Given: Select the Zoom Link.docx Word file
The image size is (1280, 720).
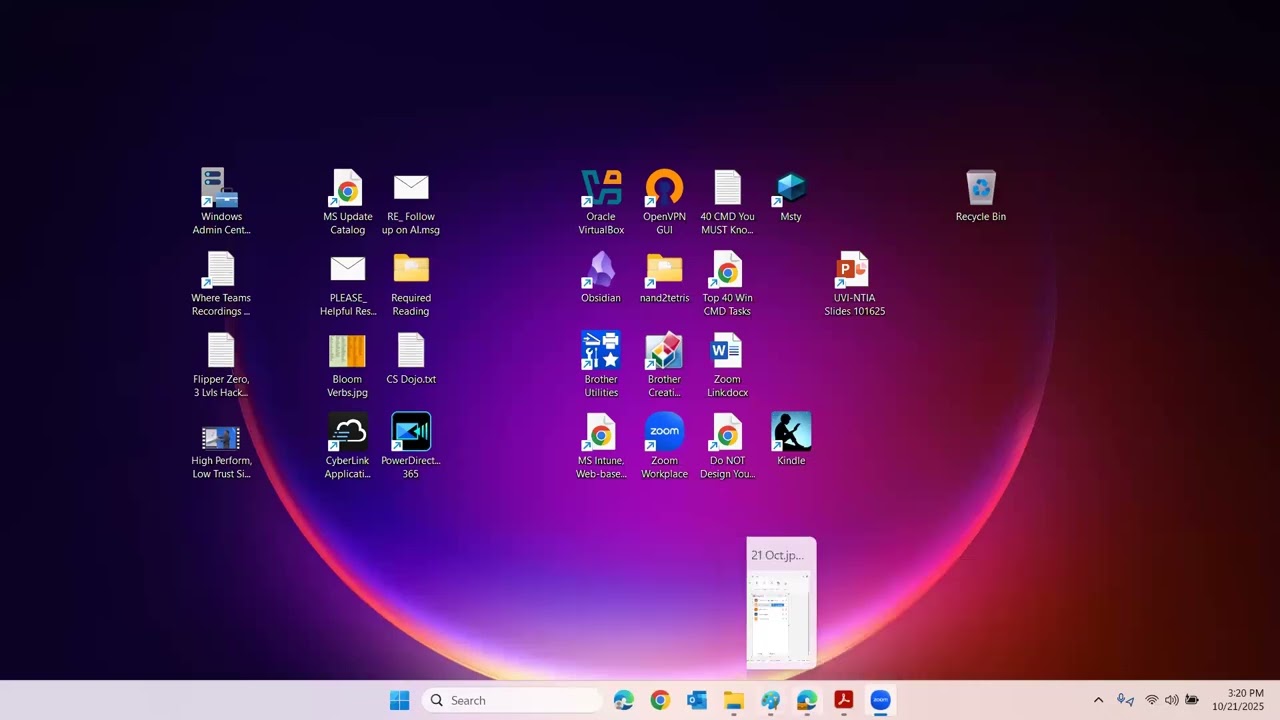Looking at the screenshot, I should click(727, 365).
